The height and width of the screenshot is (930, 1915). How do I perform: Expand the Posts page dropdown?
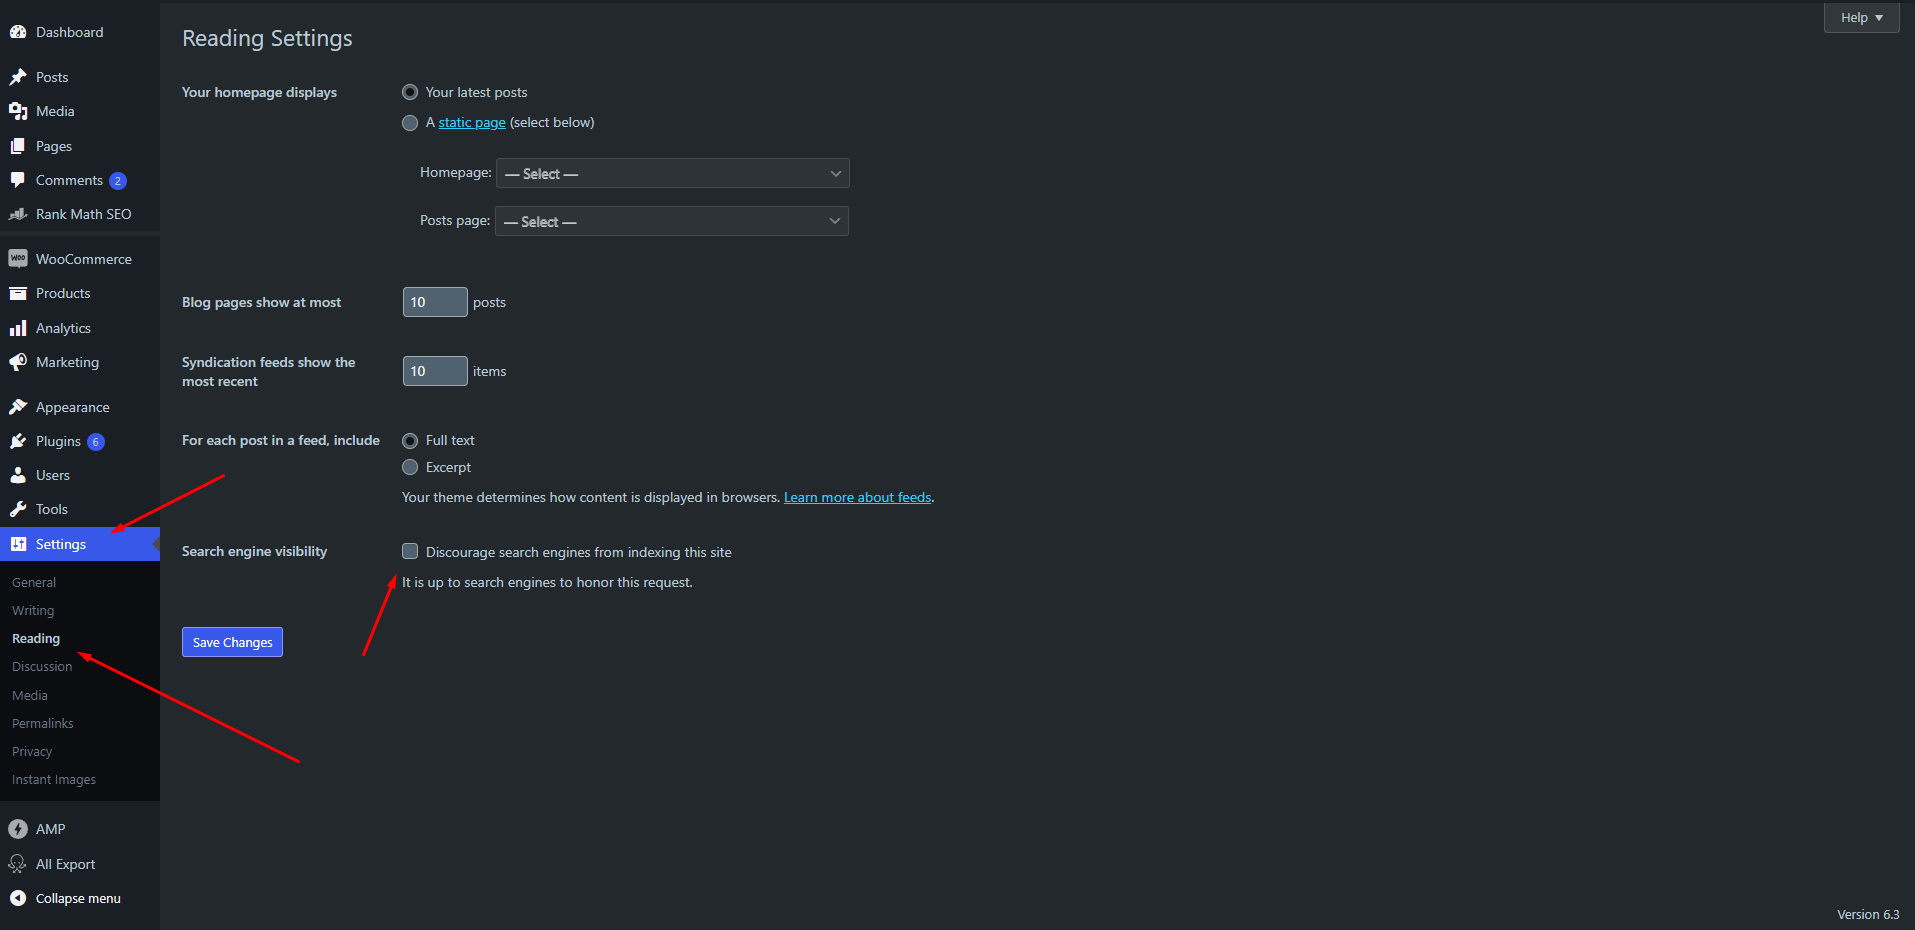tap(671, 222)
